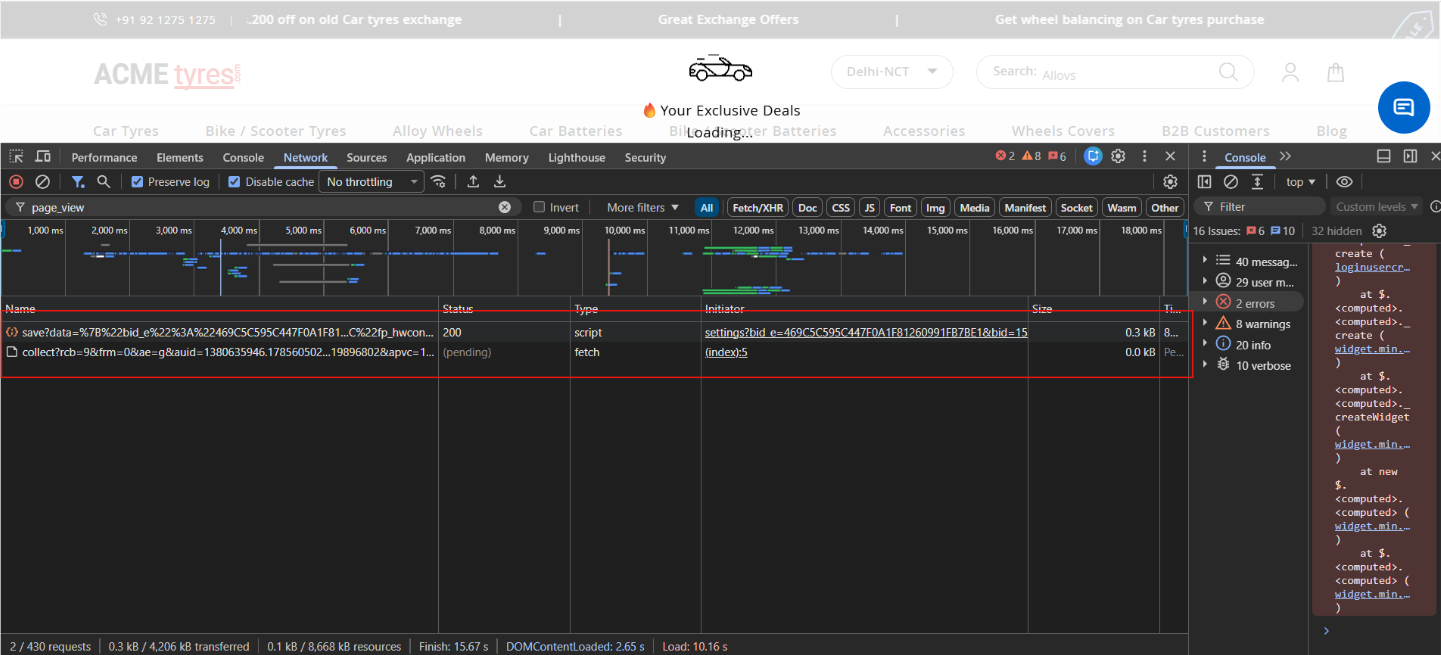The width and height of the screenshot is (1441, 655).
Task: Select the Fetch/XHR filter button
Action: tap(758, 208)
